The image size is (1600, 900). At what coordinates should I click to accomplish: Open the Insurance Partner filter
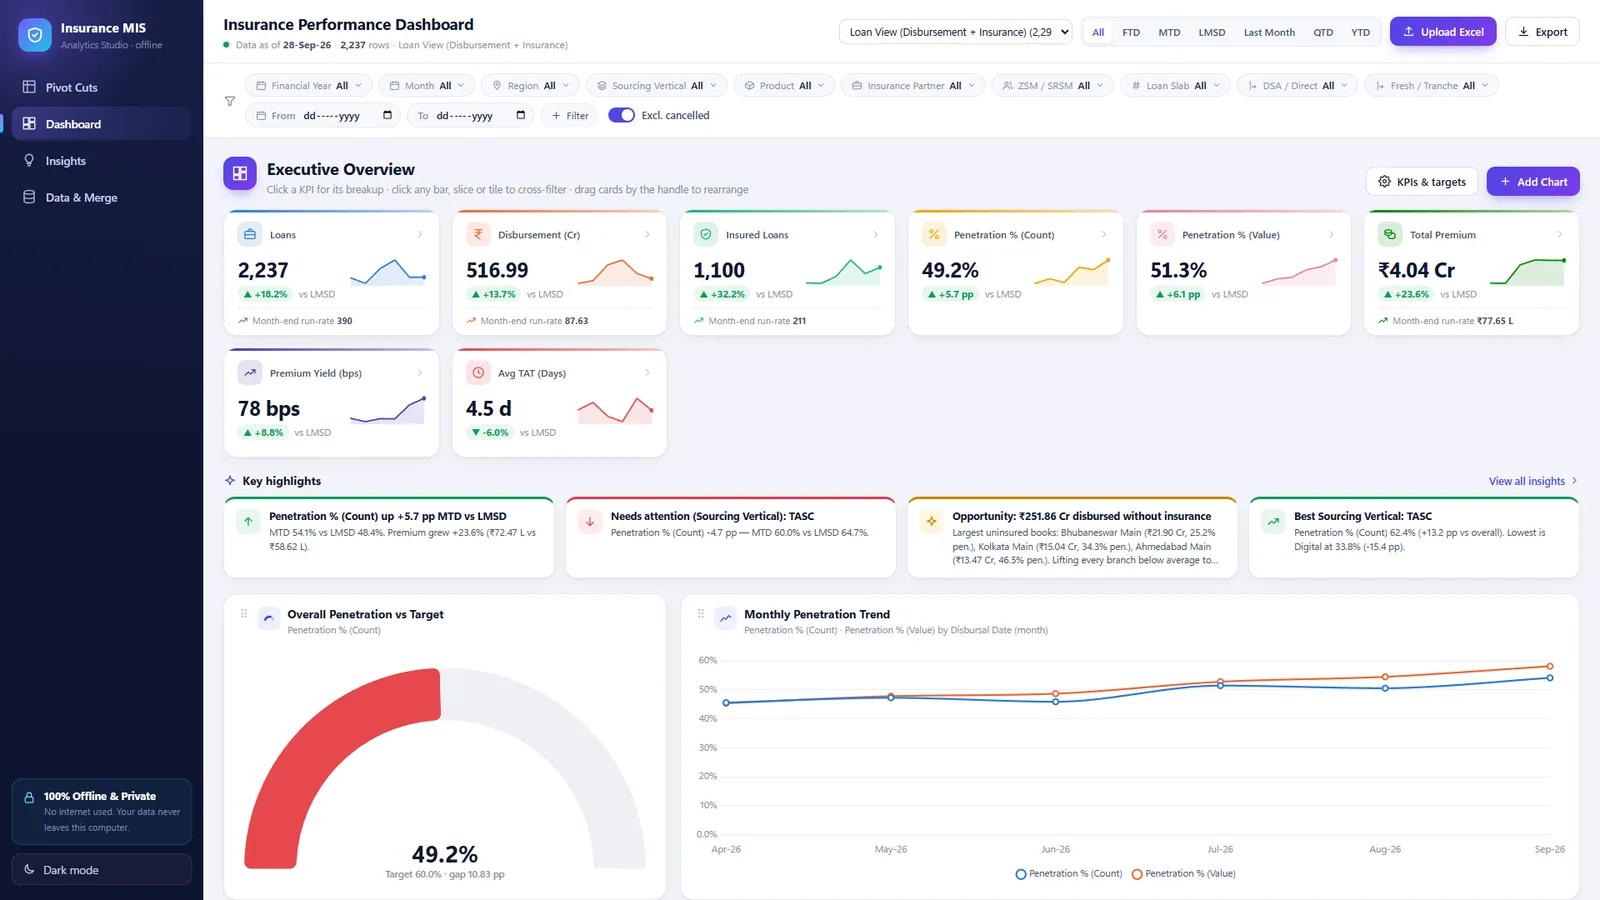[x=913, y=86]
